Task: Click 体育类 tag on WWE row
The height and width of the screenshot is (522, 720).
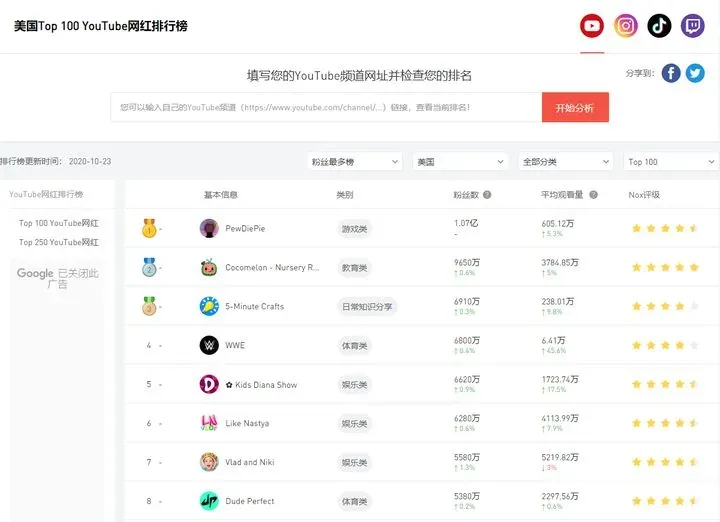Action: [354, 346]
